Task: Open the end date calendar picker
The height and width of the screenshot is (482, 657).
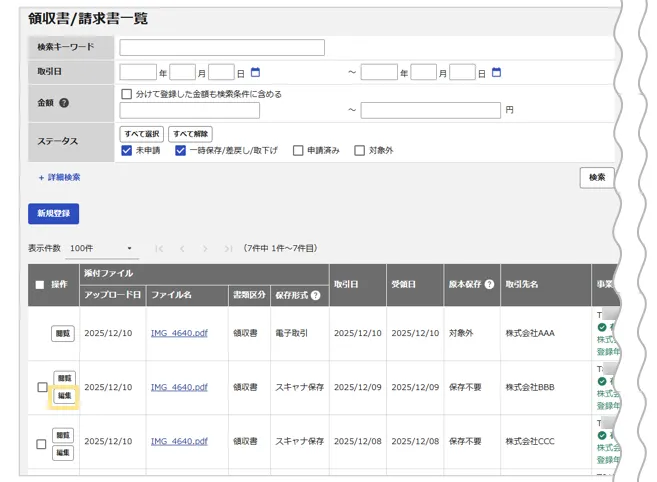Action: point(496,73)
